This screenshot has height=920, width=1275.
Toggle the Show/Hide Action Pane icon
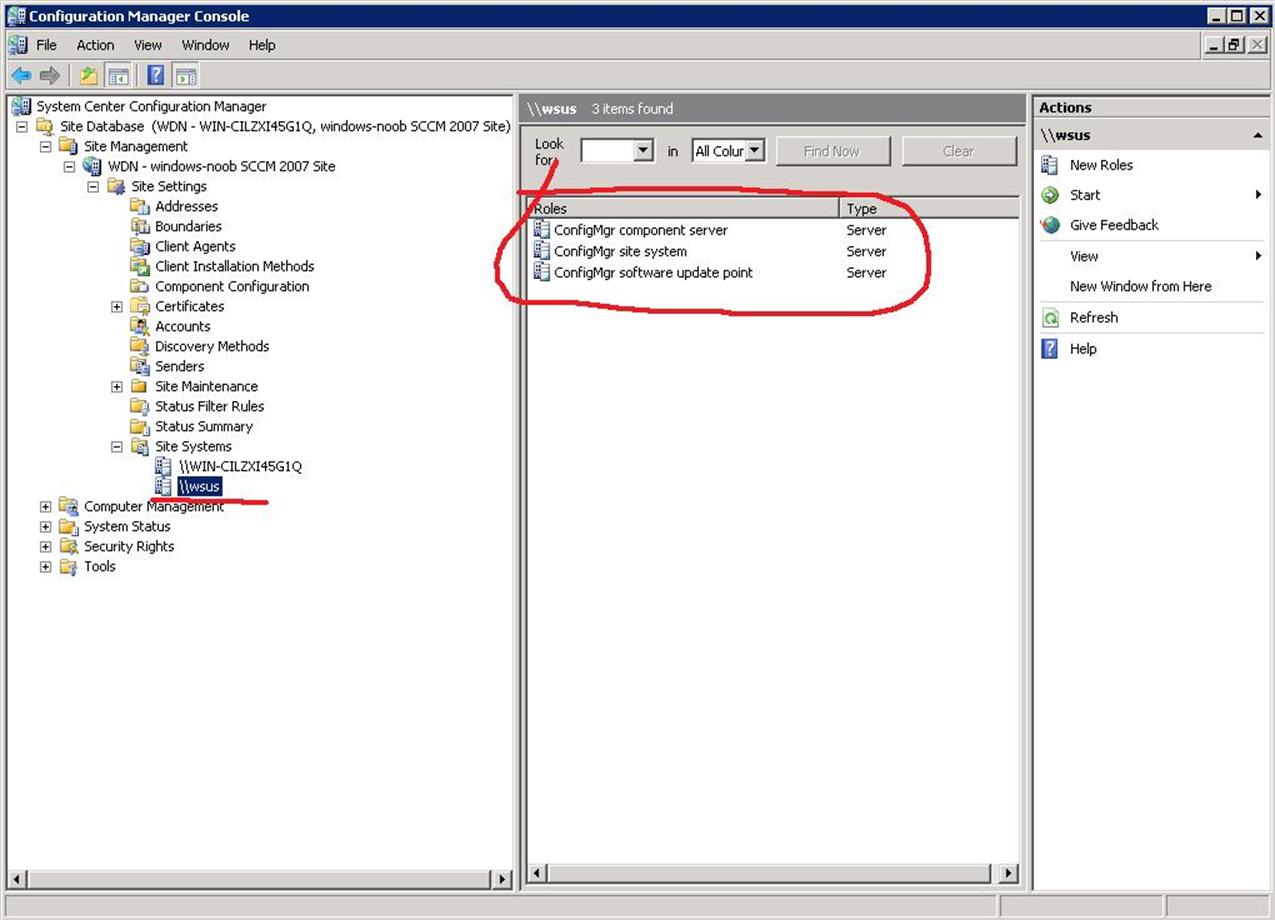click(x=185, y=75)
